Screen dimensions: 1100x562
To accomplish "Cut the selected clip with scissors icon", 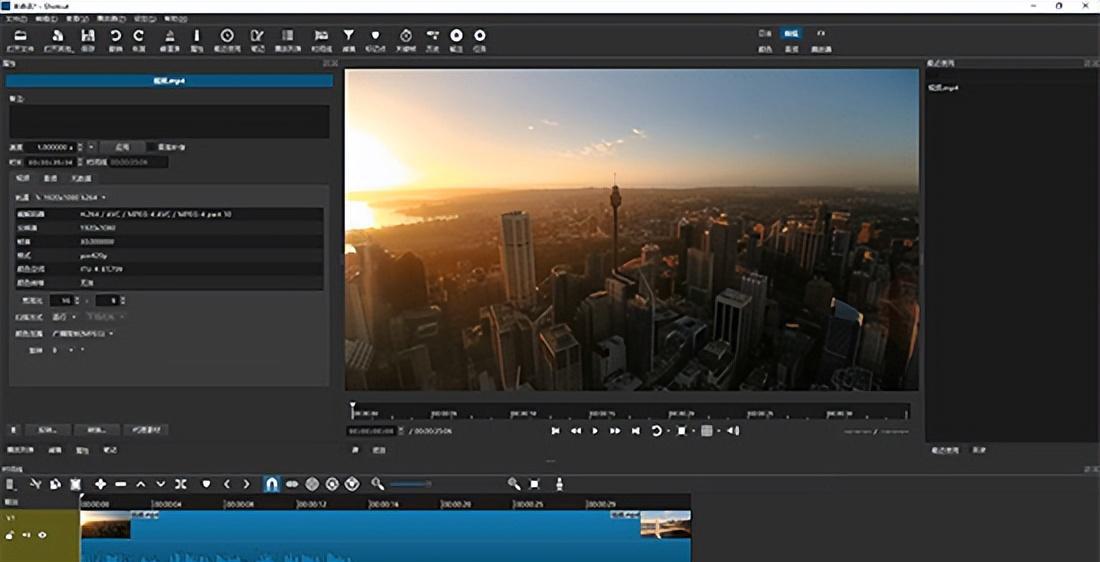I will point(35,484).
